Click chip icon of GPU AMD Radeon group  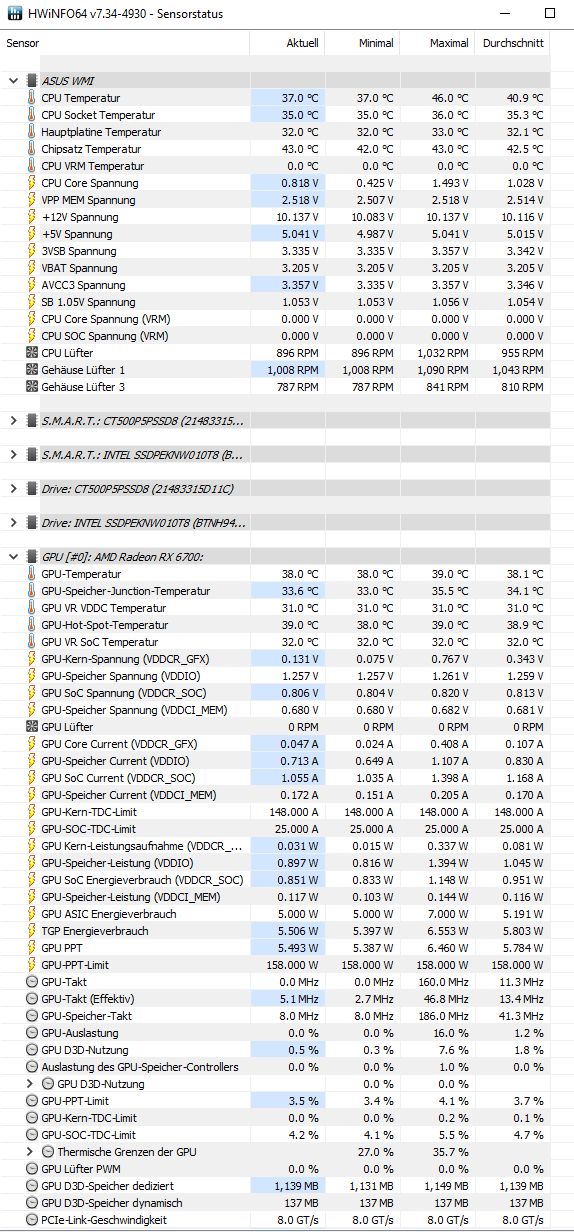tap(31, 557)
